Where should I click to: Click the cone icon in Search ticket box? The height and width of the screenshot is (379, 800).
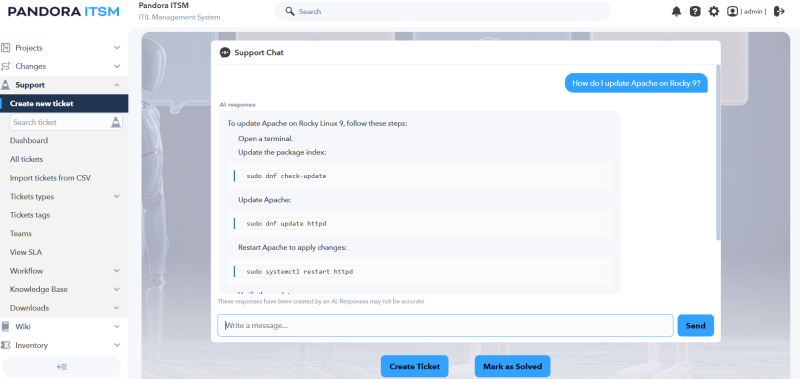116,122
